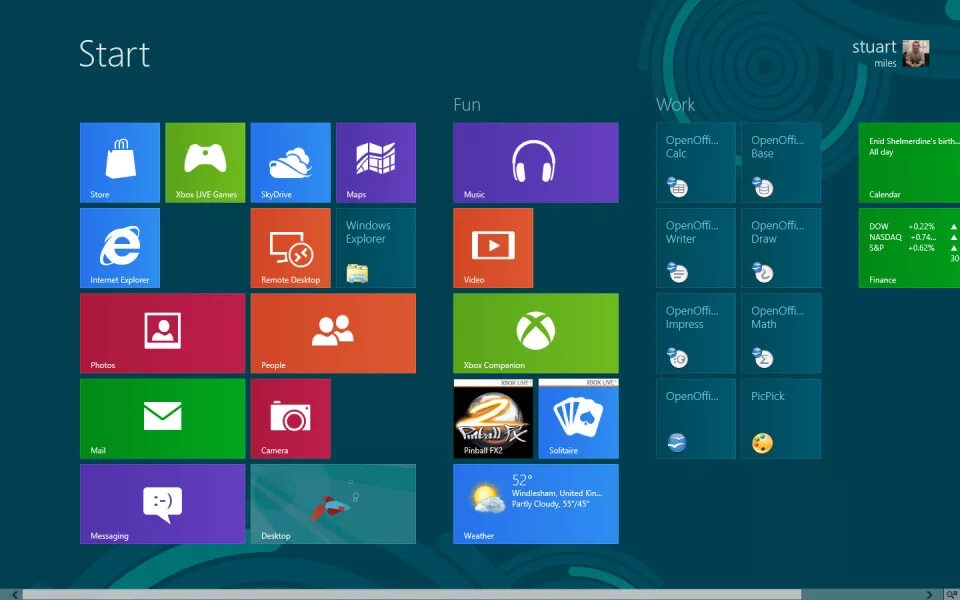Open Remote Desktop

click(x=290, y=247)
